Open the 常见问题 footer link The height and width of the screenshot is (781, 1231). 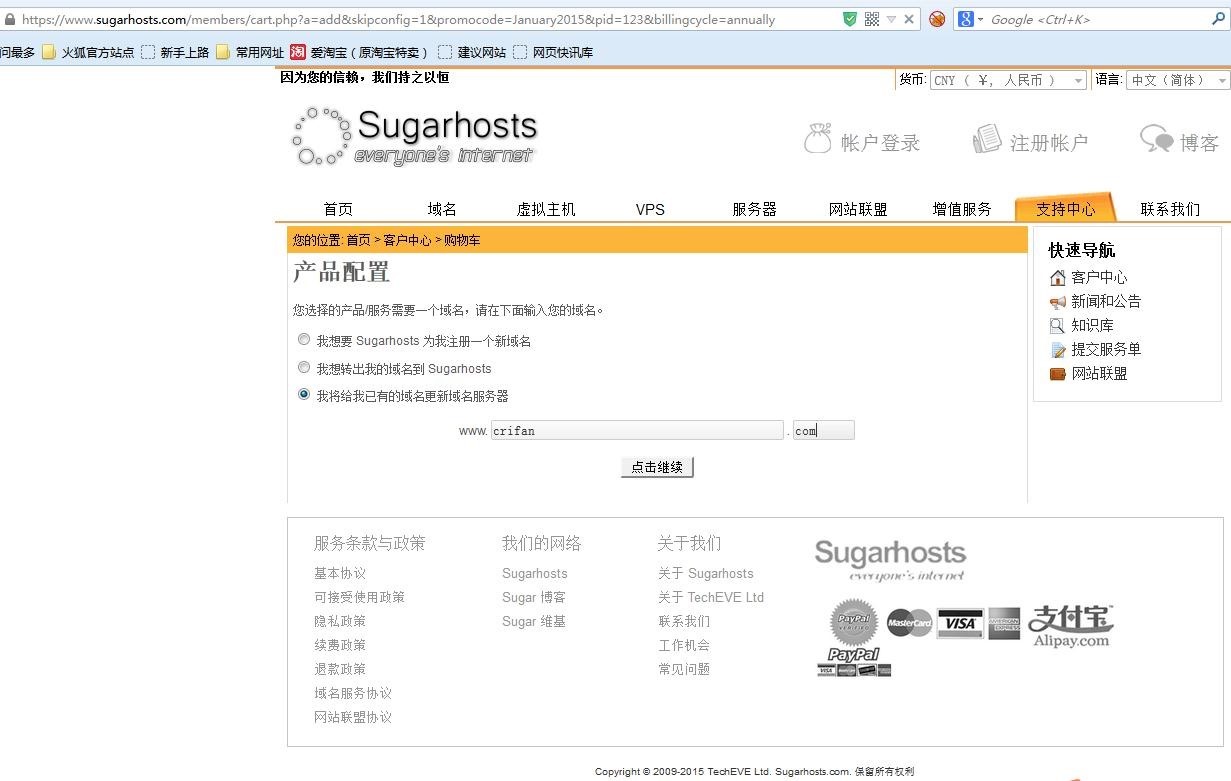[x=684, y=669]
